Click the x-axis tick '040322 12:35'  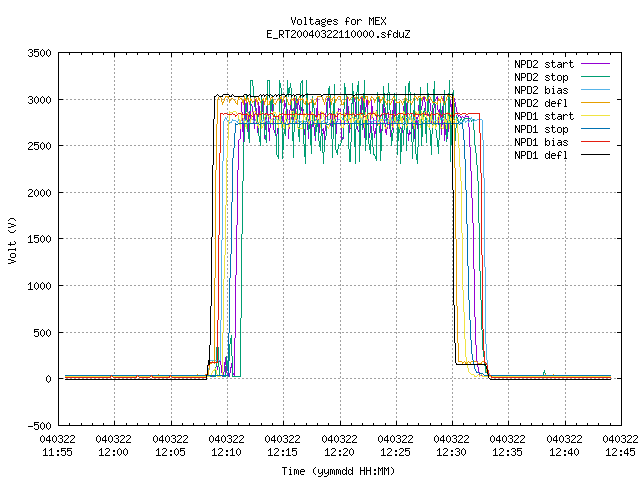(508, 446)
